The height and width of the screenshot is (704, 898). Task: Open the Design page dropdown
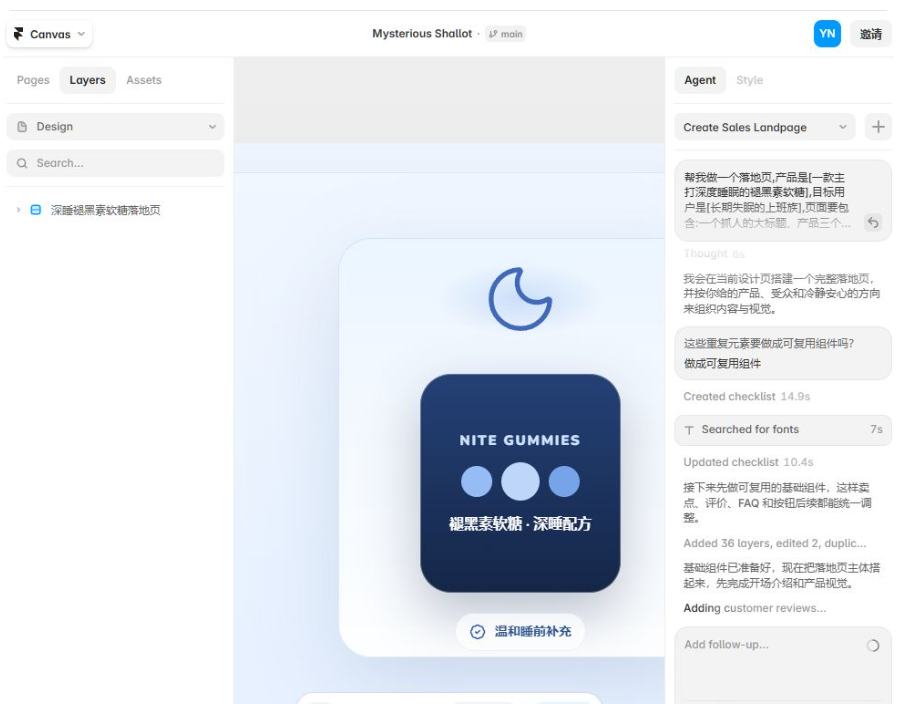click(115, 127)
